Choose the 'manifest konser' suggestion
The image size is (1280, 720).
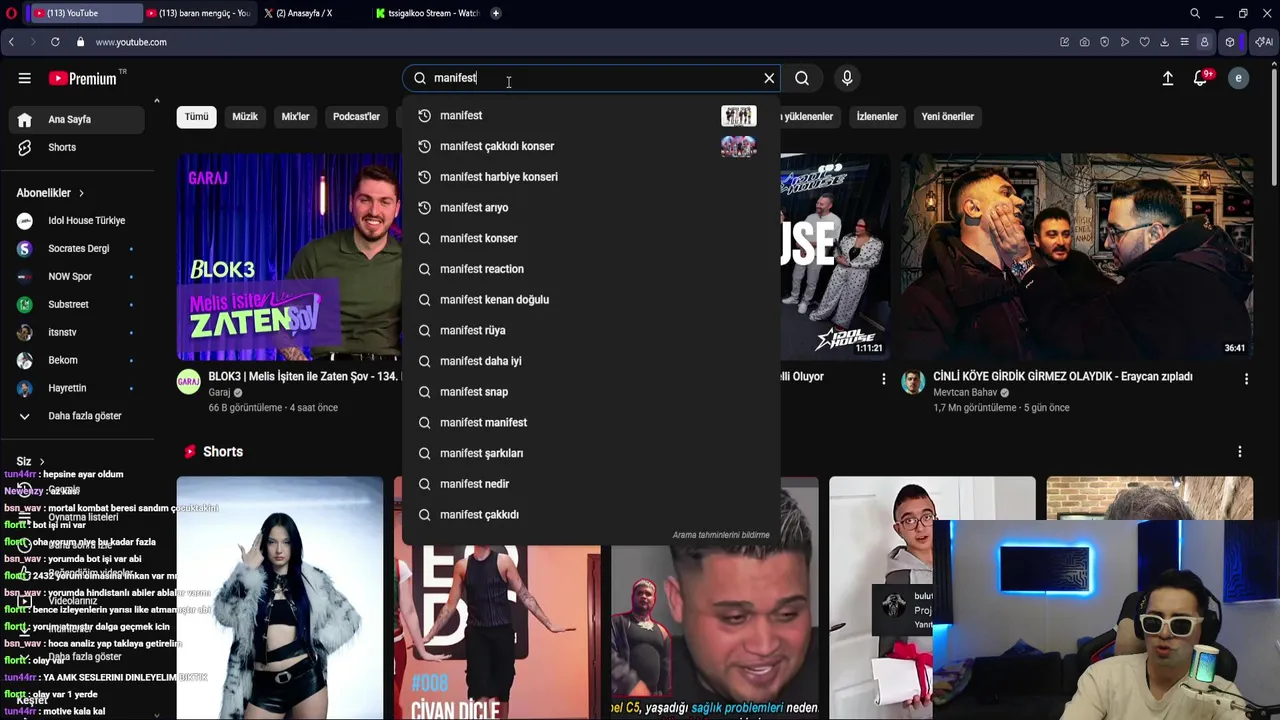591,238
